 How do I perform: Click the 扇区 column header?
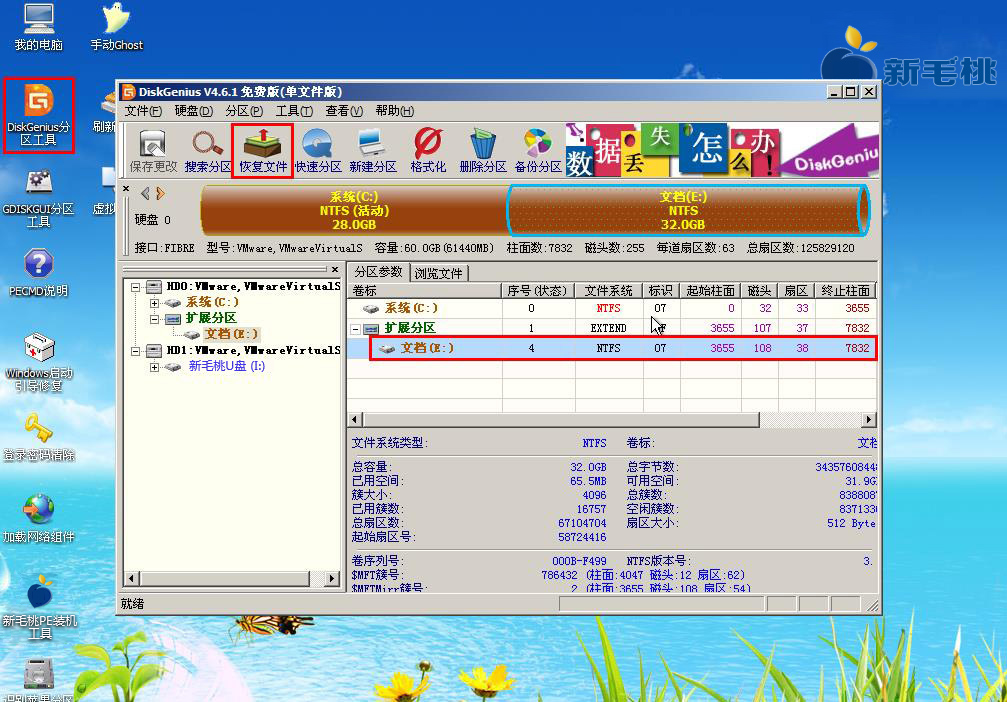797,291
